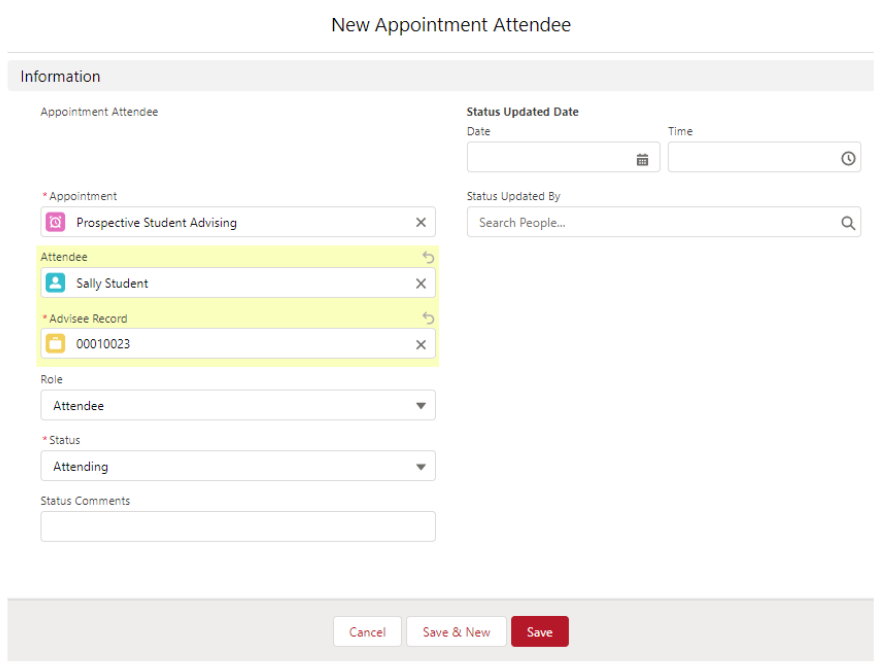Select the Prospective Student Advising text
The height and width of the screenshot is (663, 876).
coord(156,223)
